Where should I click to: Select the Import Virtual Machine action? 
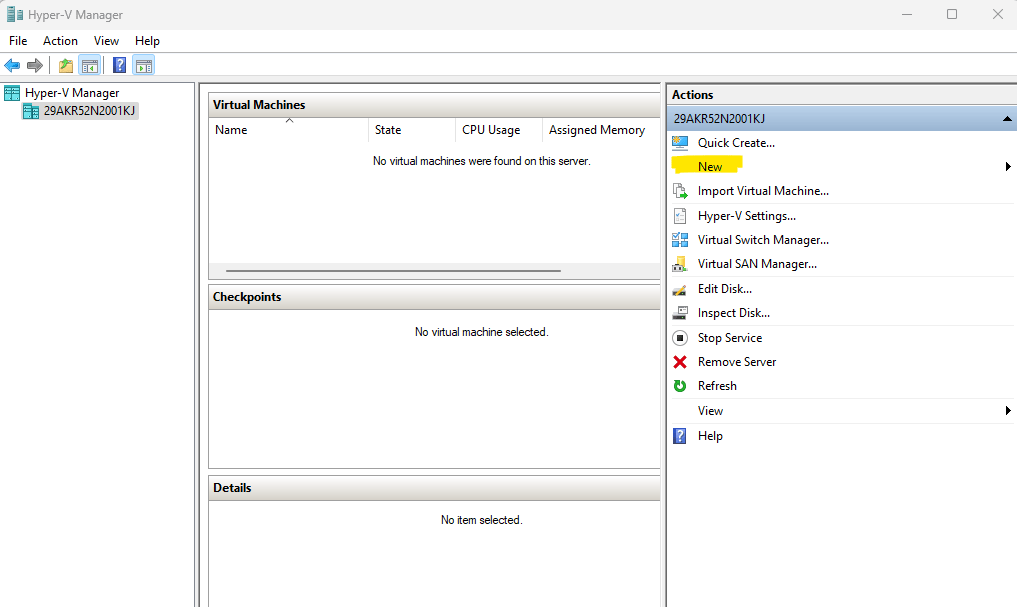pos(763,190)
